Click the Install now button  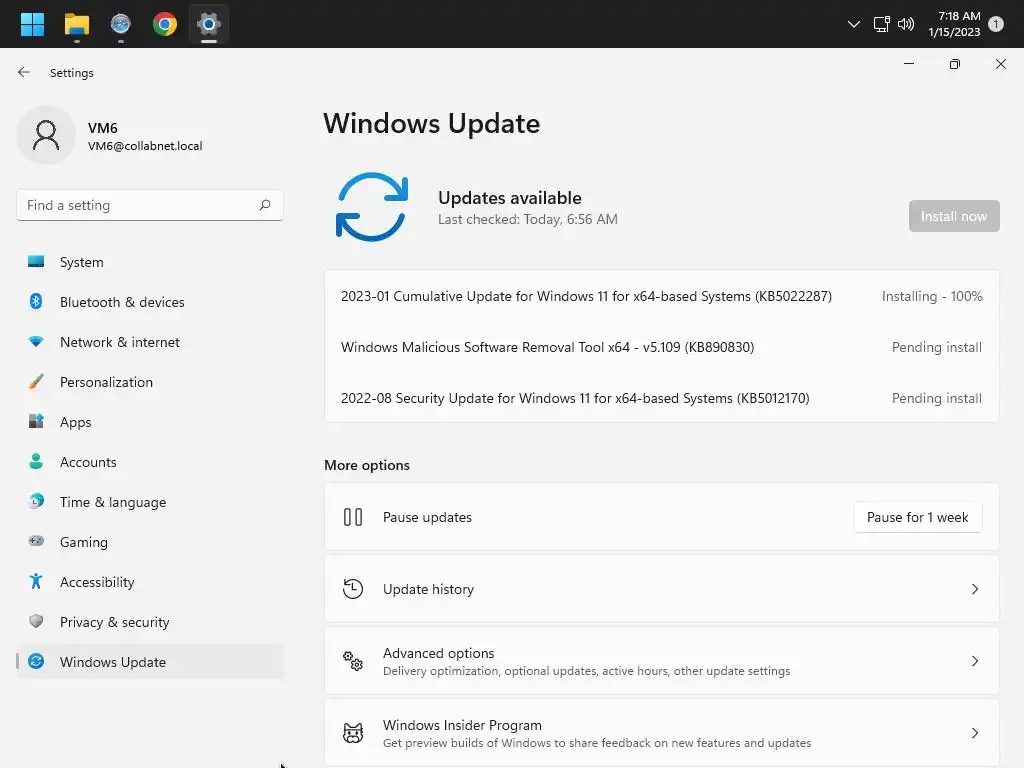(x=954, y=216)
